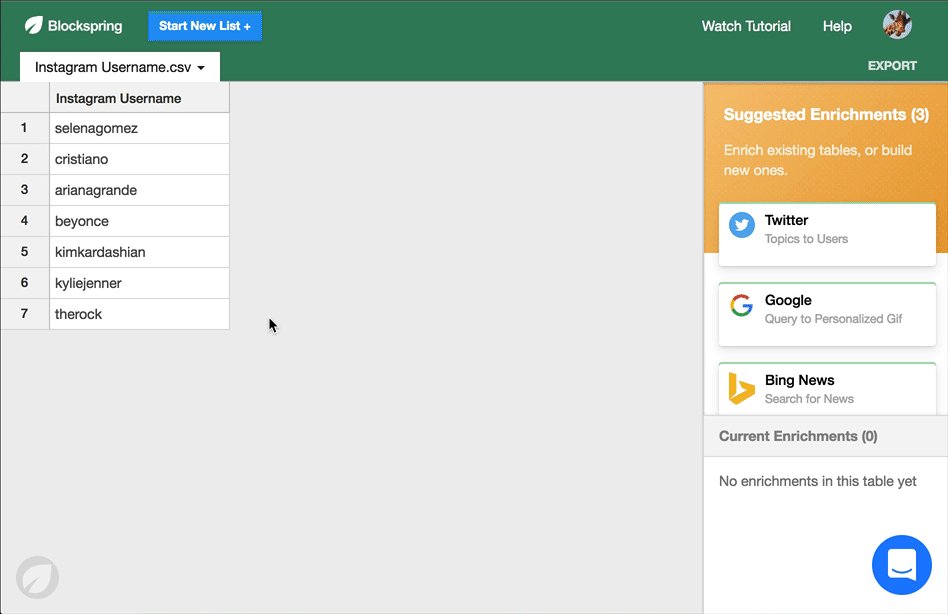Viewport: 948px width, 614px height.
Task: Select the therock cell
Action: click(x=139, y=314)
